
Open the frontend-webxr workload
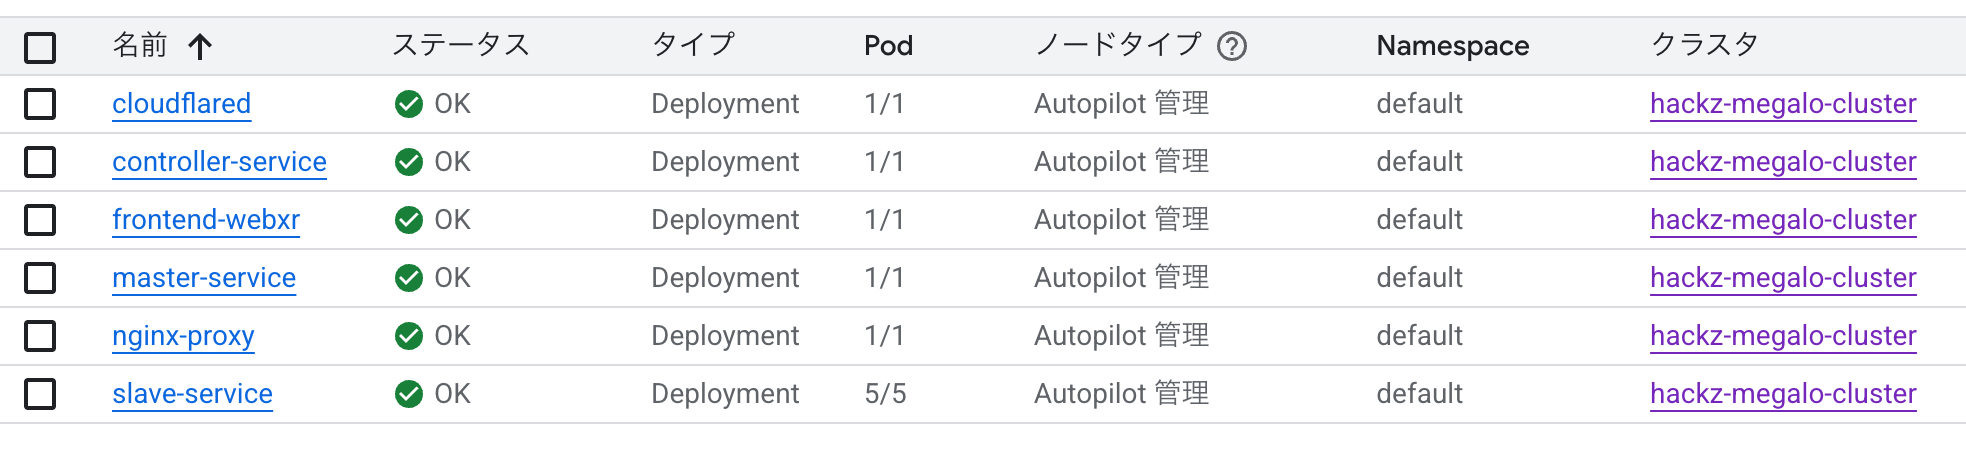tap(206, 220)
